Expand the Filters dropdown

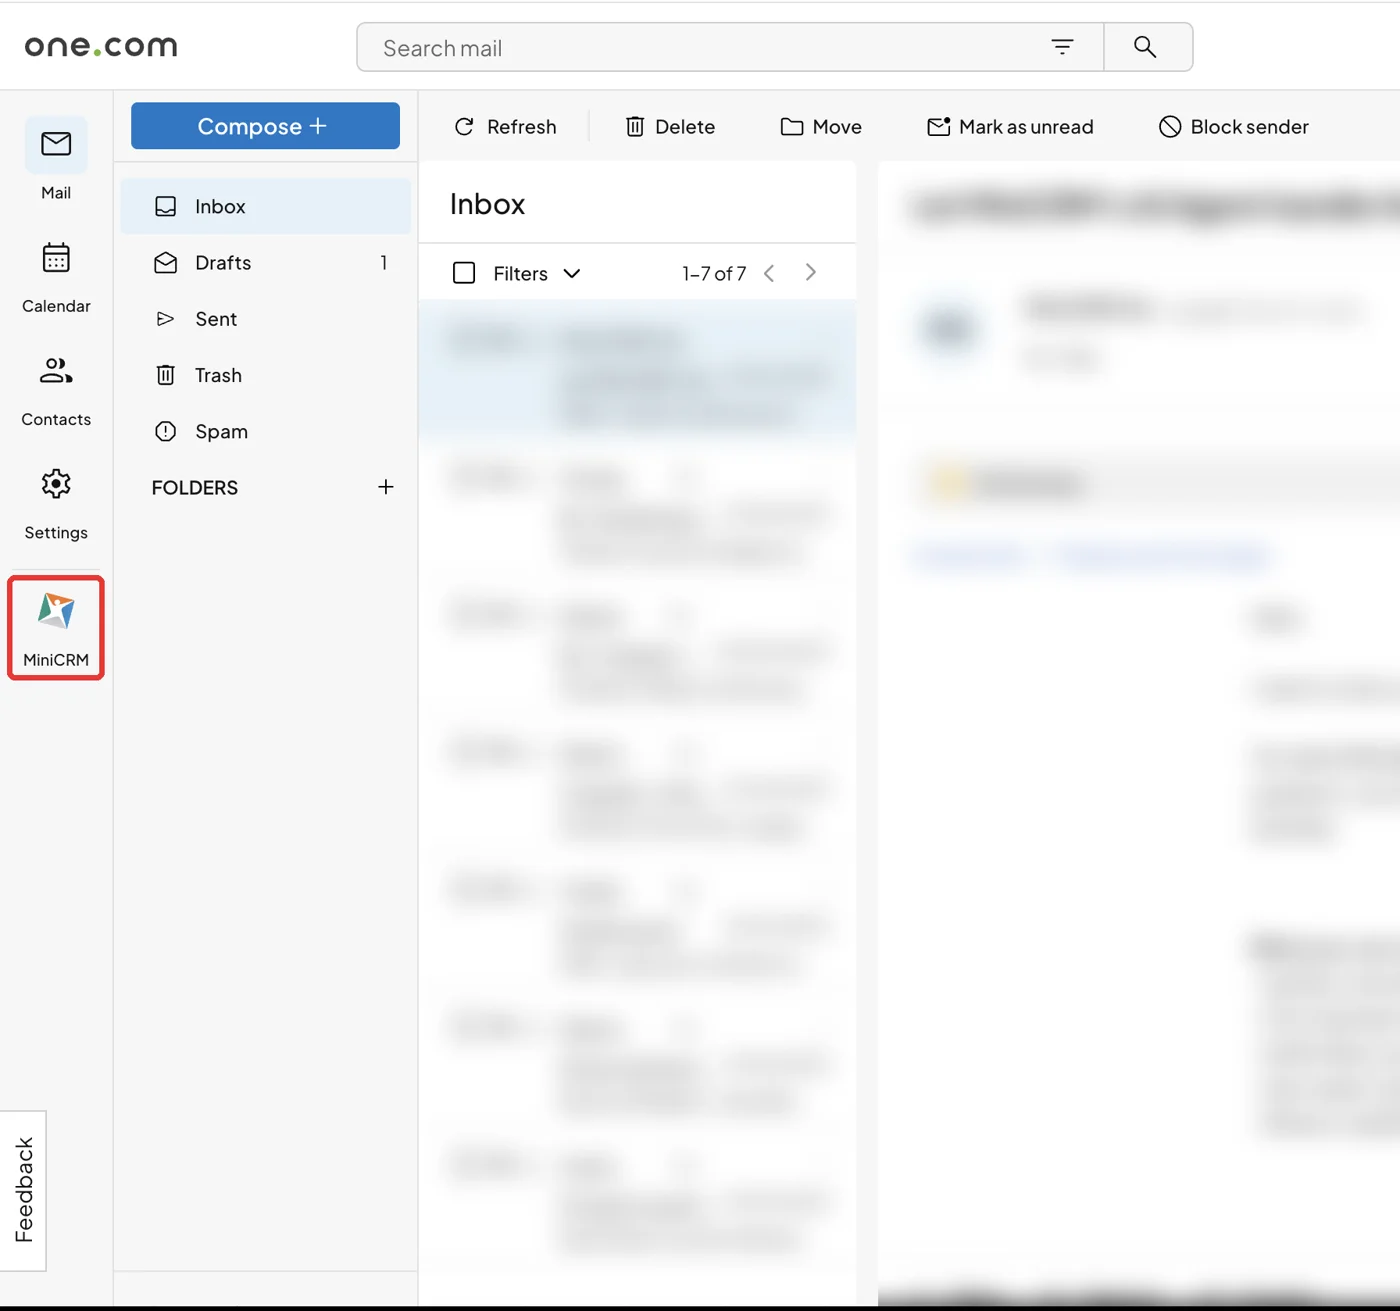pyautogui.click(x=537, y=273)
